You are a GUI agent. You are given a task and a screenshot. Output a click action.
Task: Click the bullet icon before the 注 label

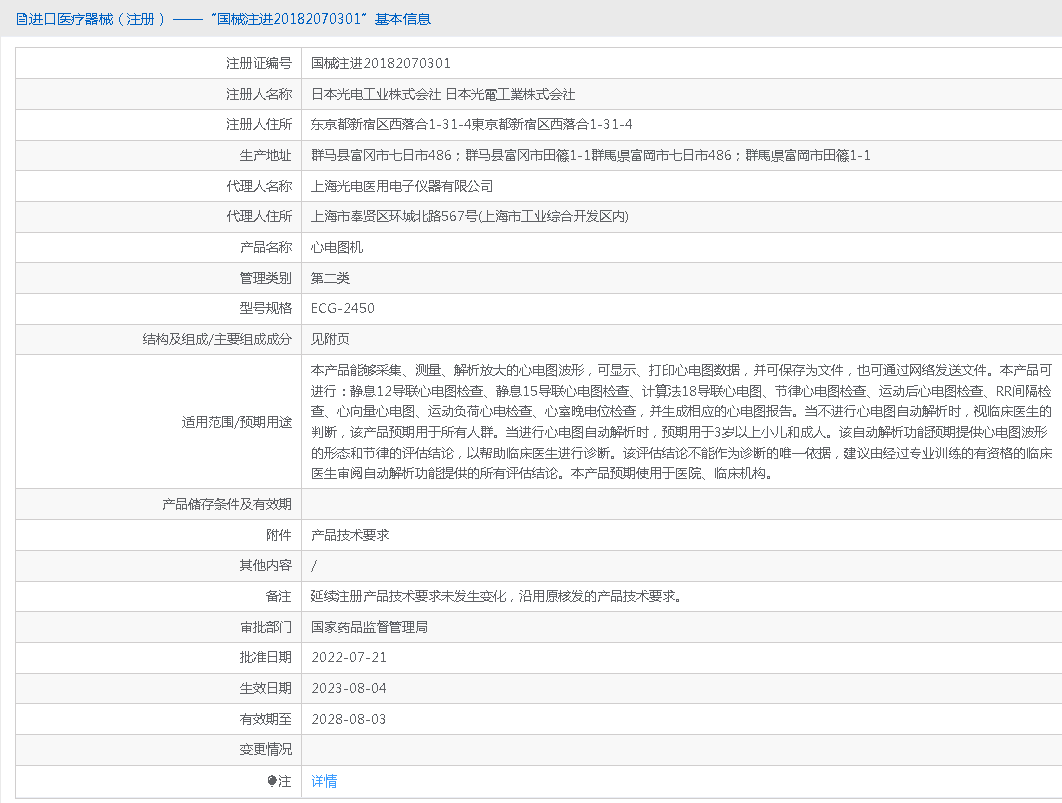click(x=272, y=781)
